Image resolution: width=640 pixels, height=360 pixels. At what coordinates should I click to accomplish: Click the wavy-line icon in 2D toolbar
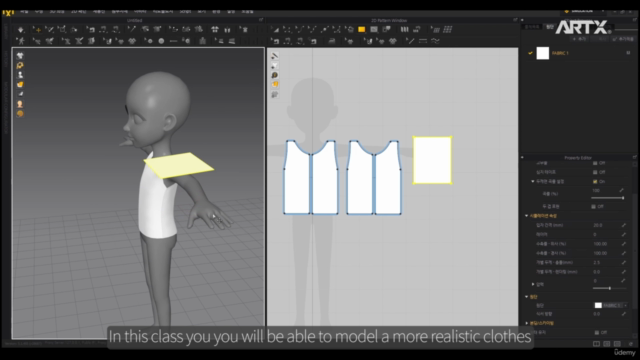436,41
